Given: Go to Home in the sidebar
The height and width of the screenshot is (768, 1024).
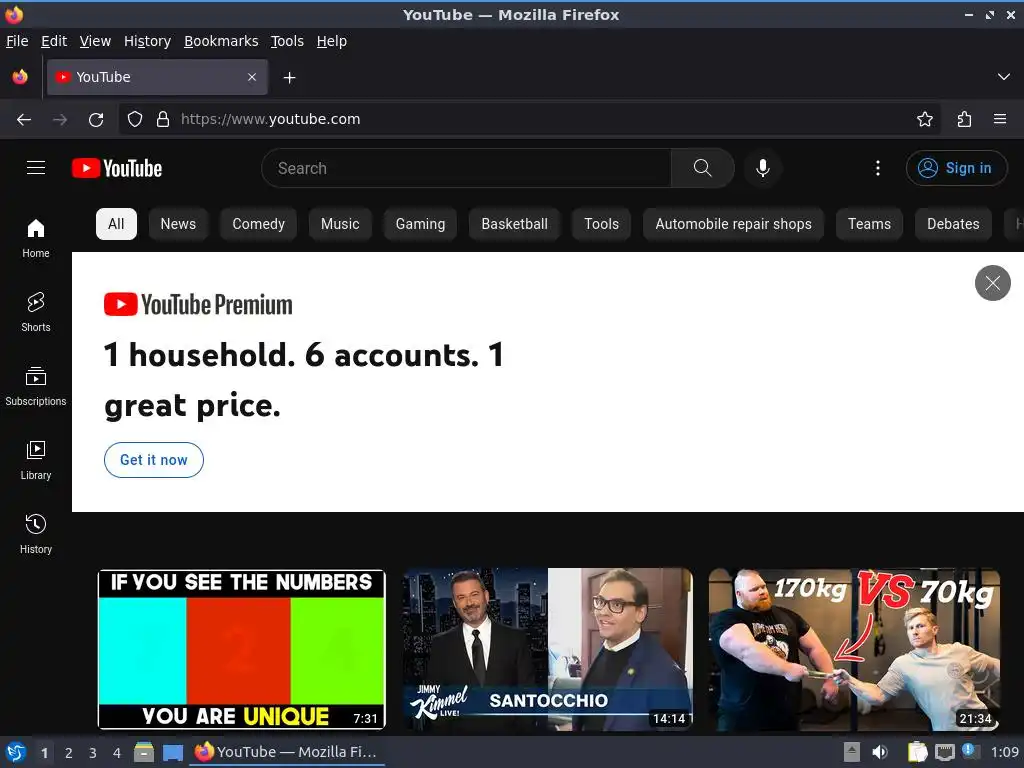Looking at the screenshot, I should pos(36,238).
